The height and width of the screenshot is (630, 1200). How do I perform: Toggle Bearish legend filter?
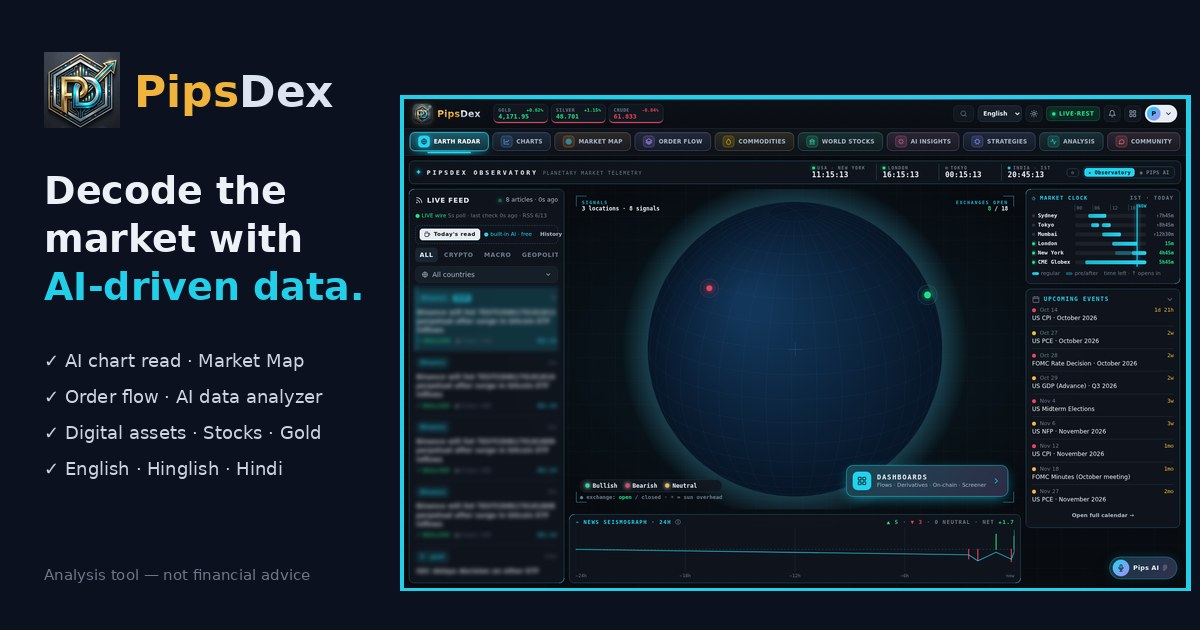coord(641,486)
